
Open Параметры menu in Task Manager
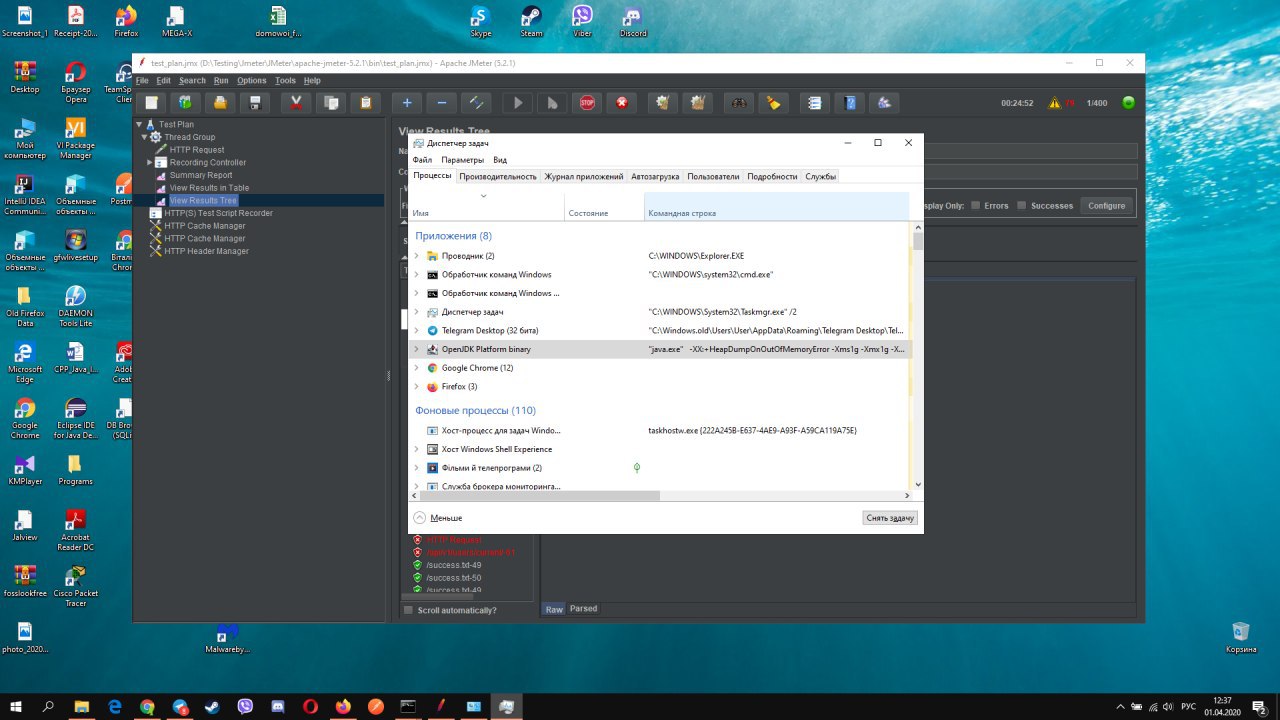(462, 160)
